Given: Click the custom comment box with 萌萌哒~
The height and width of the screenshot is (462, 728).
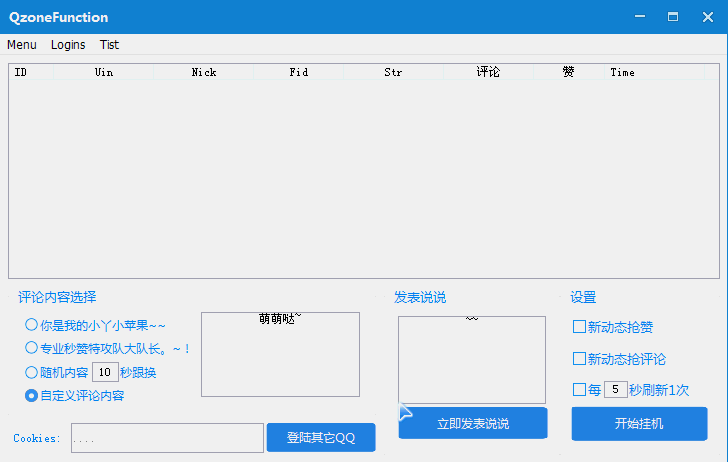Looking at the screenshot, I should point(280,354).
